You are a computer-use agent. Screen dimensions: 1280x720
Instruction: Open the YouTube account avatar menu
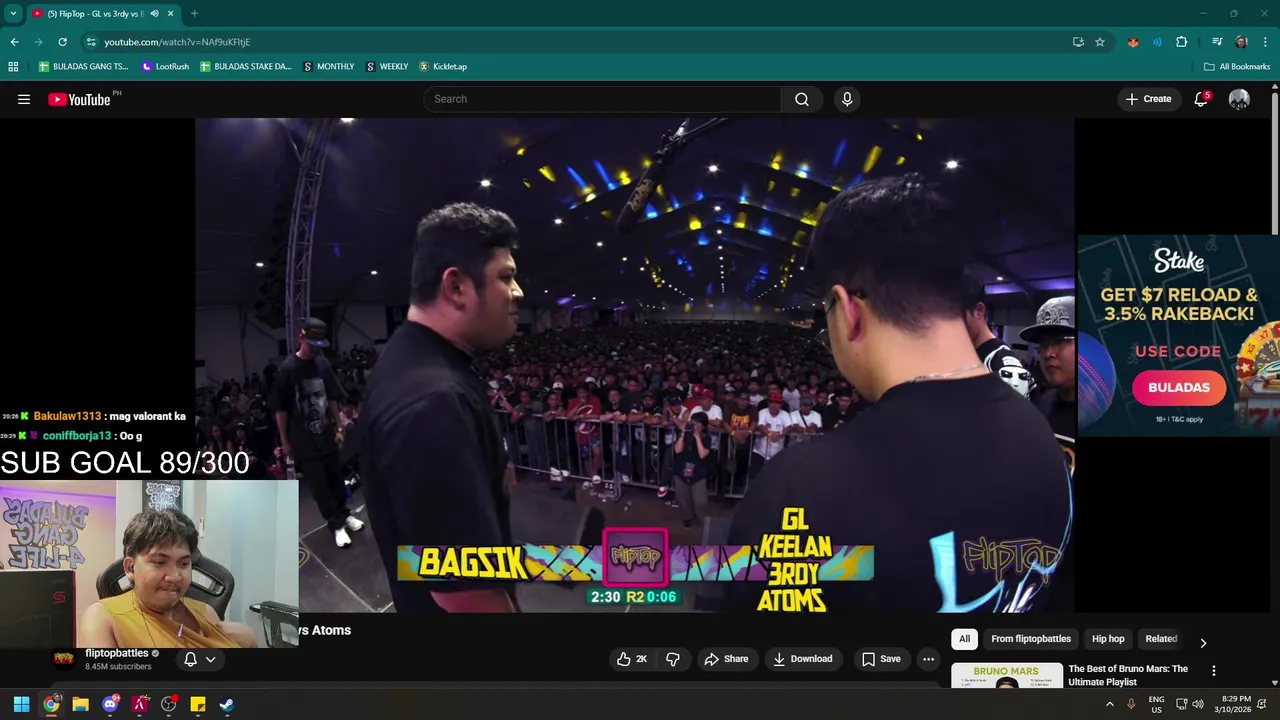point(1239,99)
